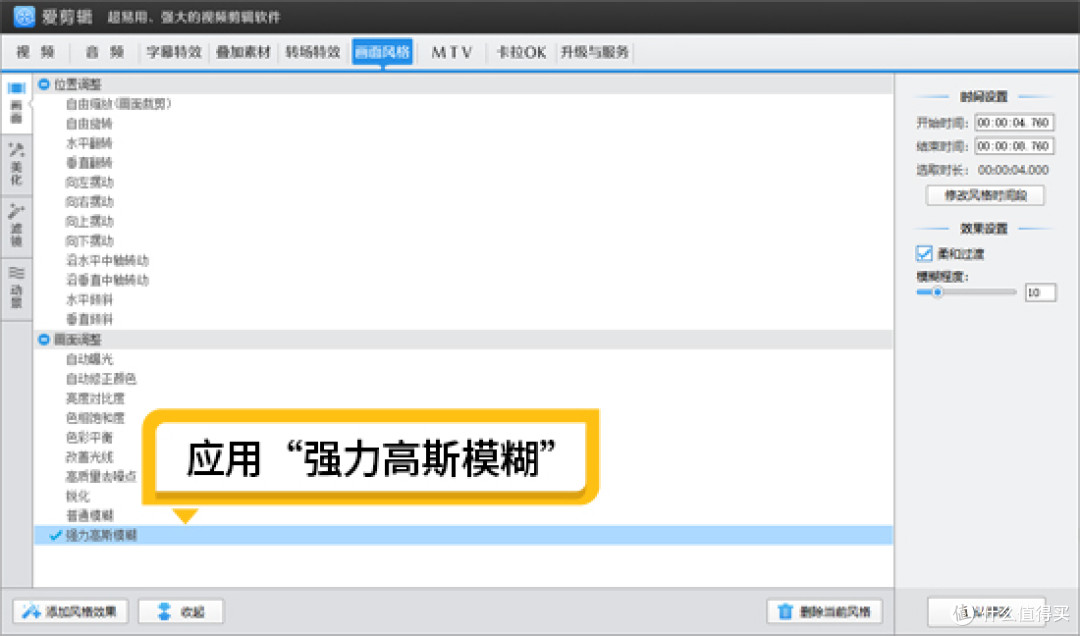Switch to the 字幕特效 tab
The height and width of the screenshot is (636, 1080).
click(174, 52)
